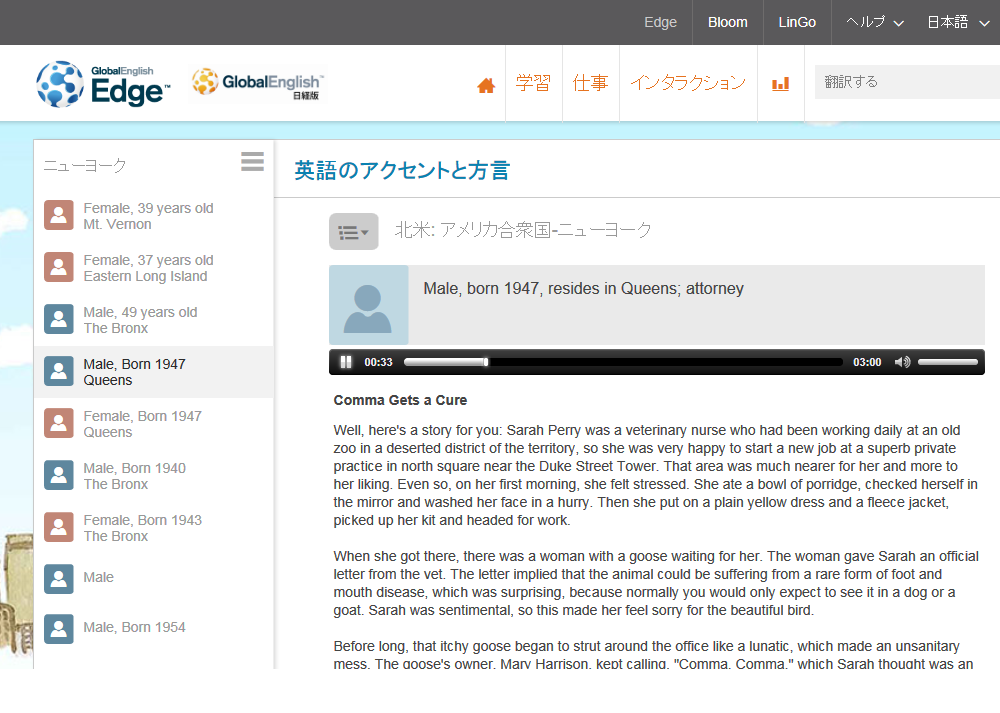The image size is (1000, 713).
Task: Click avatar icon for Female Born 1947 Queens
Action: pyautogui.click(x=59, y=423)
